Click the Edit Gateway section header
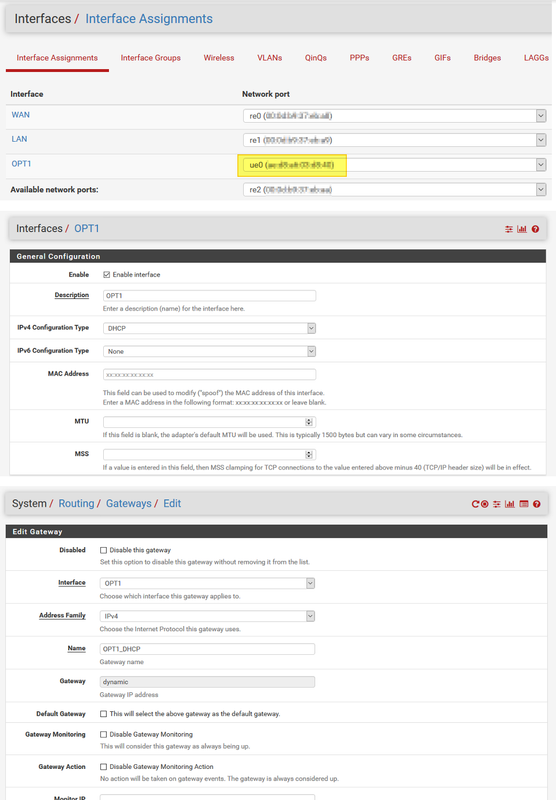Viewport: 556px width, 800px height. [x=276, y=532]
